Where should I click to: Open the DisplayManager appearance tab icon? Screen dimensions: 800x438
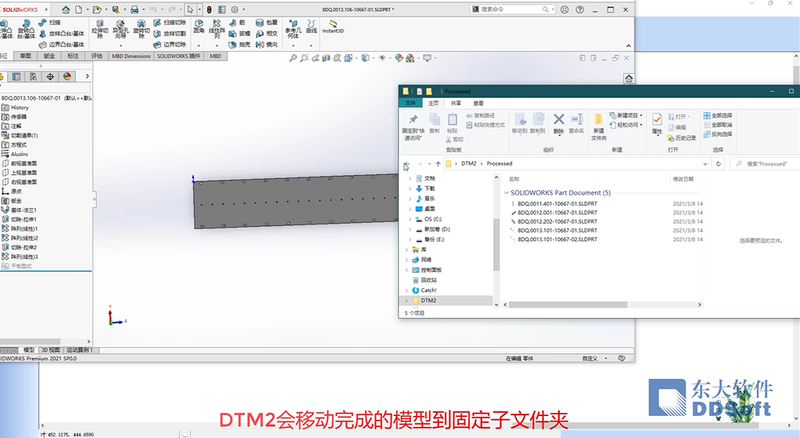[67, 75]
